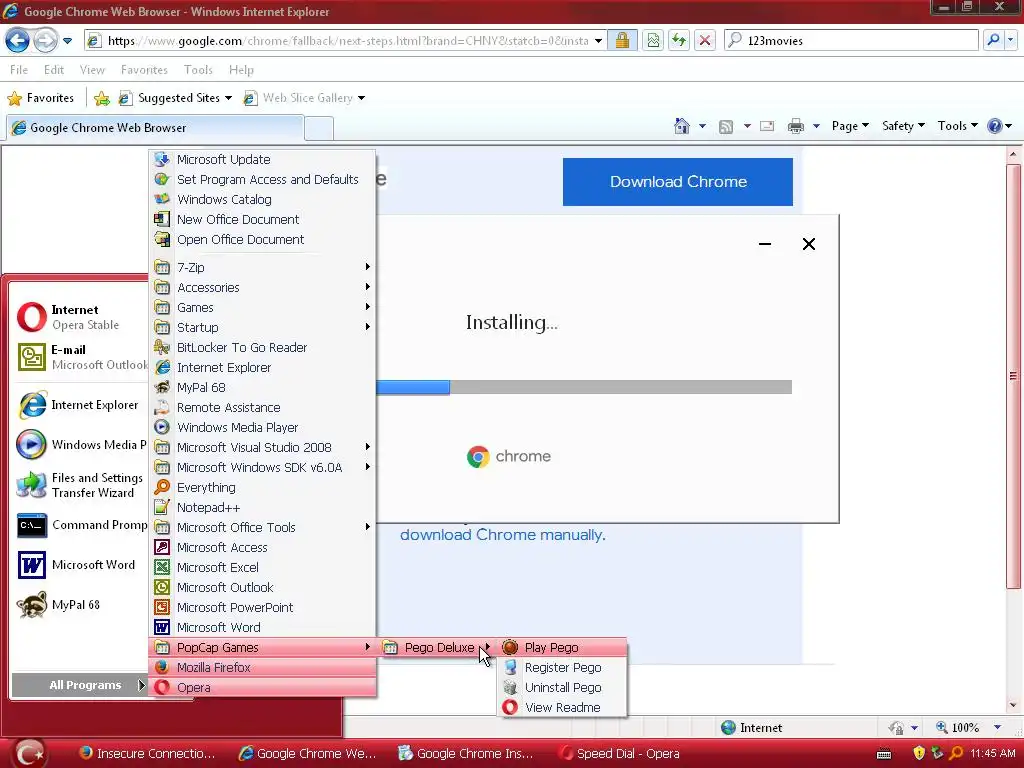
Task: Click the Home icon in command bar
Action: pos(682,126)
